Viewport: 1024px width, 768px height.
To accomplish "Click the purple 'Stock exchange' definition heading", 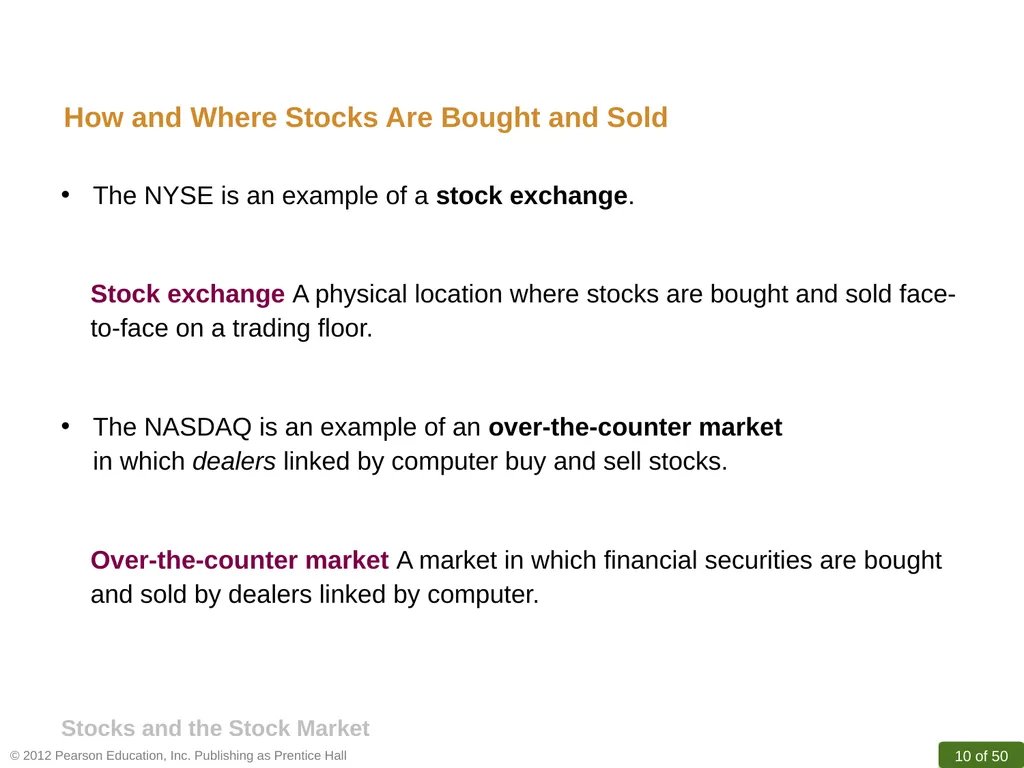I will tap(187, 294).
